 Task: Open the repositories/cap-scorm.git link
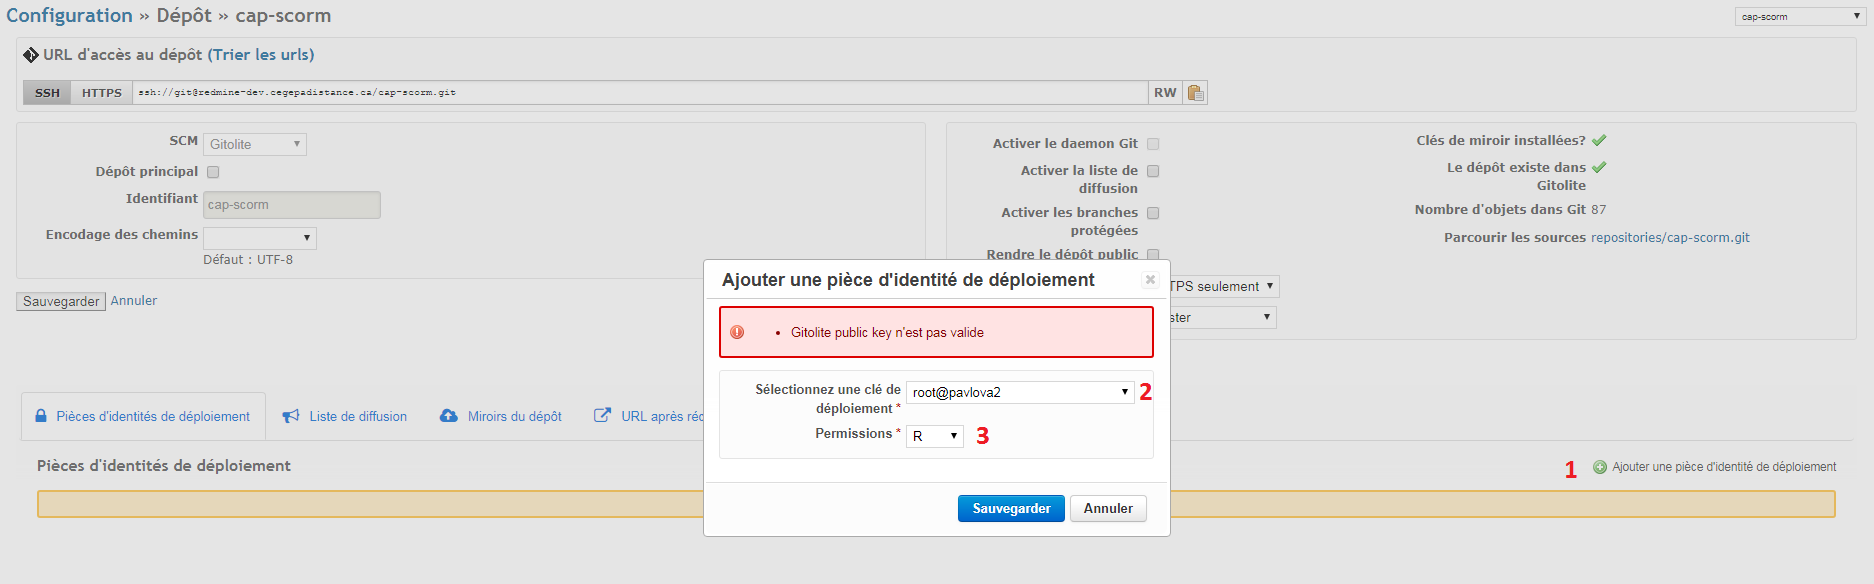click(x=1670, y=238)
